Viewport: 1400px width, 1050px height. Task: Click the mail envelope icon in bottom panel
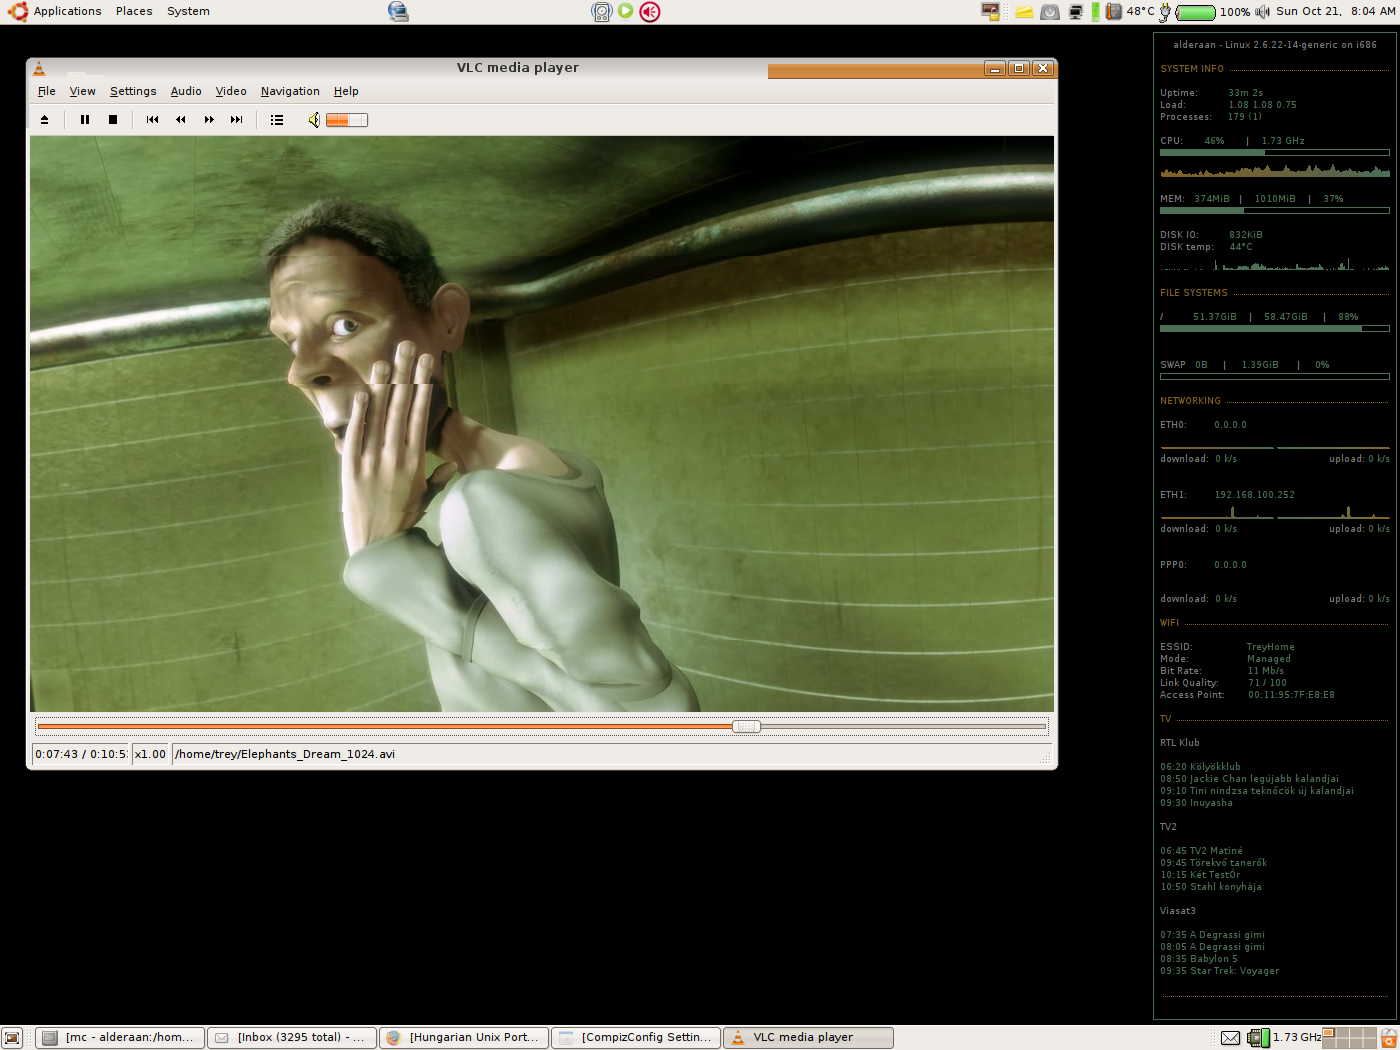point(1231,1038)
